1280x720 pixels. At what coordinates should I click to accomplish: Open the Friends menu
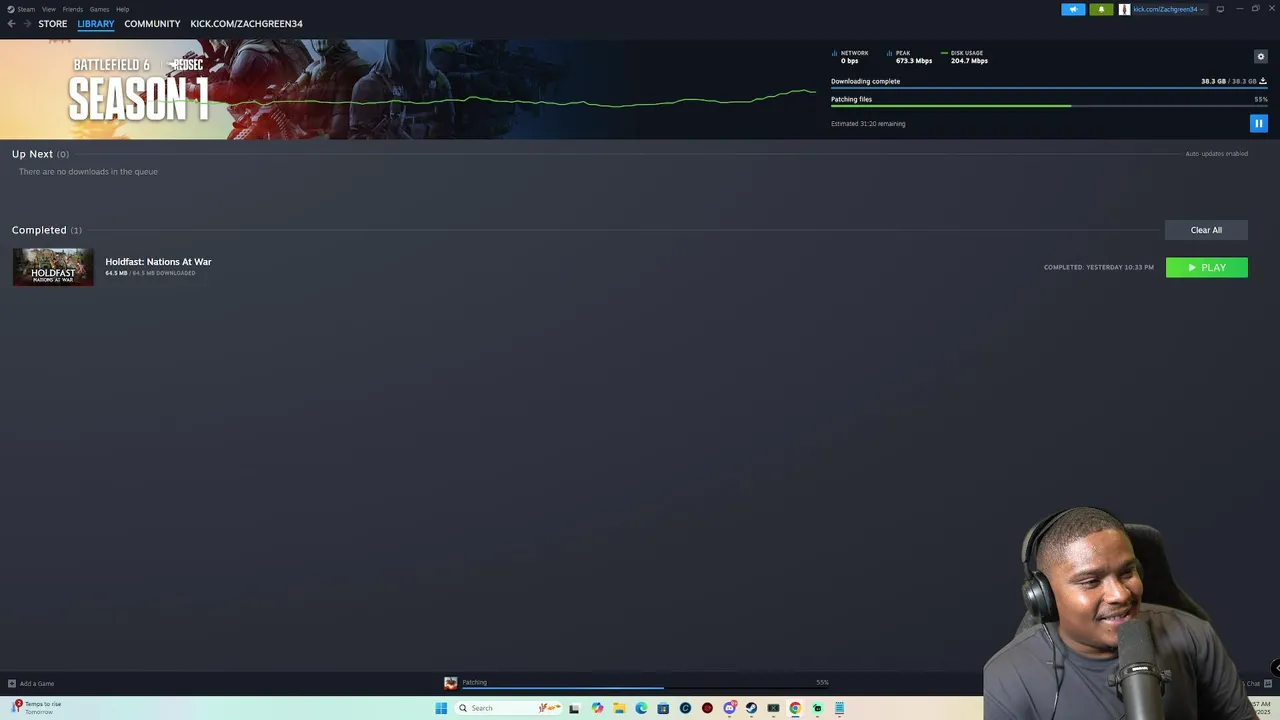click(x=73, y=9)
